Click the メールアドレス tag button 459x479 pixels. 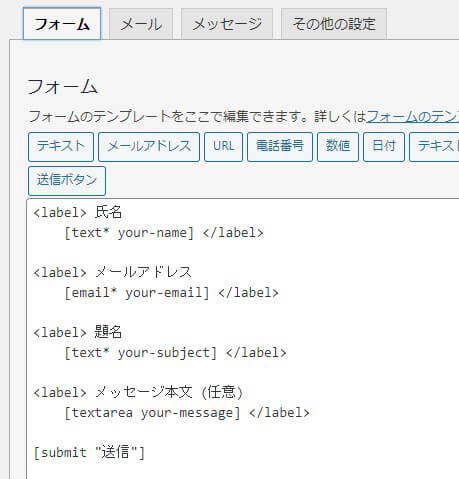point(149,147)
